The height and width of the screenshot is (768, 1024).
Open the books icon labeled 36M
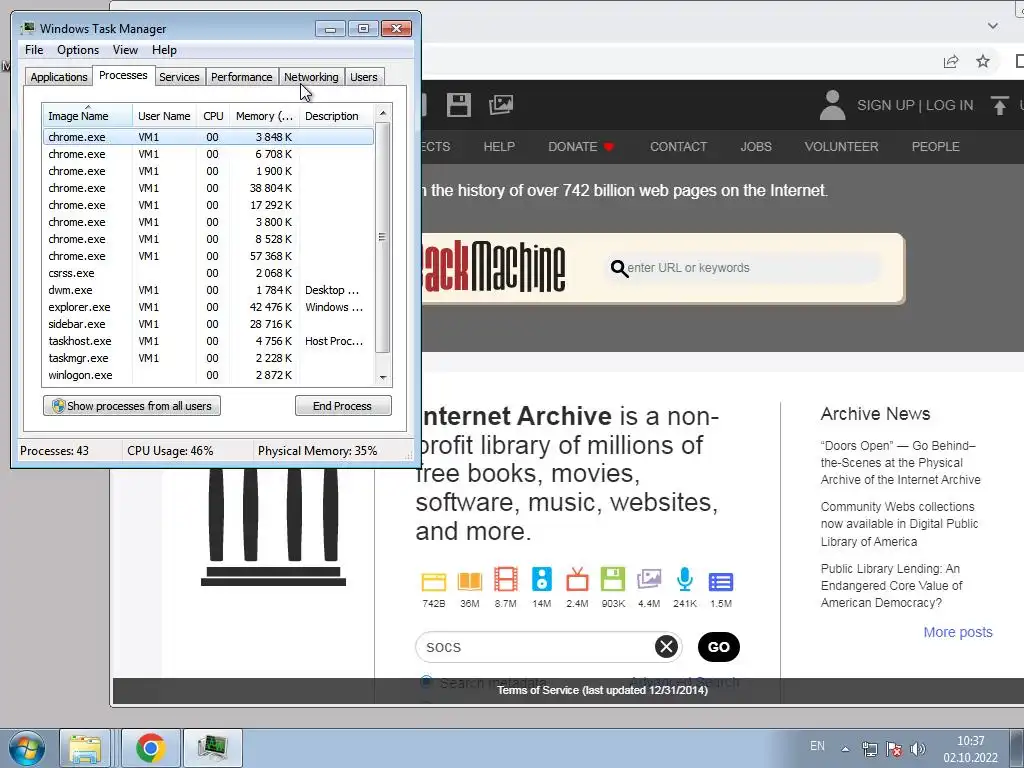coord(470,581)
